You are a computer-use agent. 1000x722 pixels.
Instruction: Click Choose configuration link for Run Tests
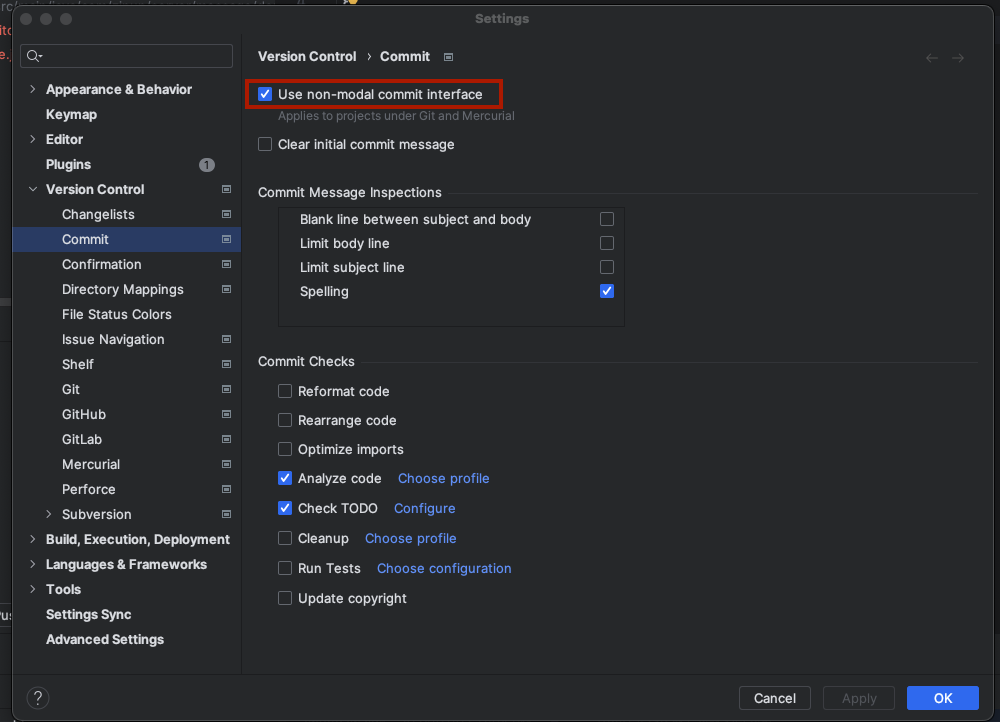click(x=444, y=568)
